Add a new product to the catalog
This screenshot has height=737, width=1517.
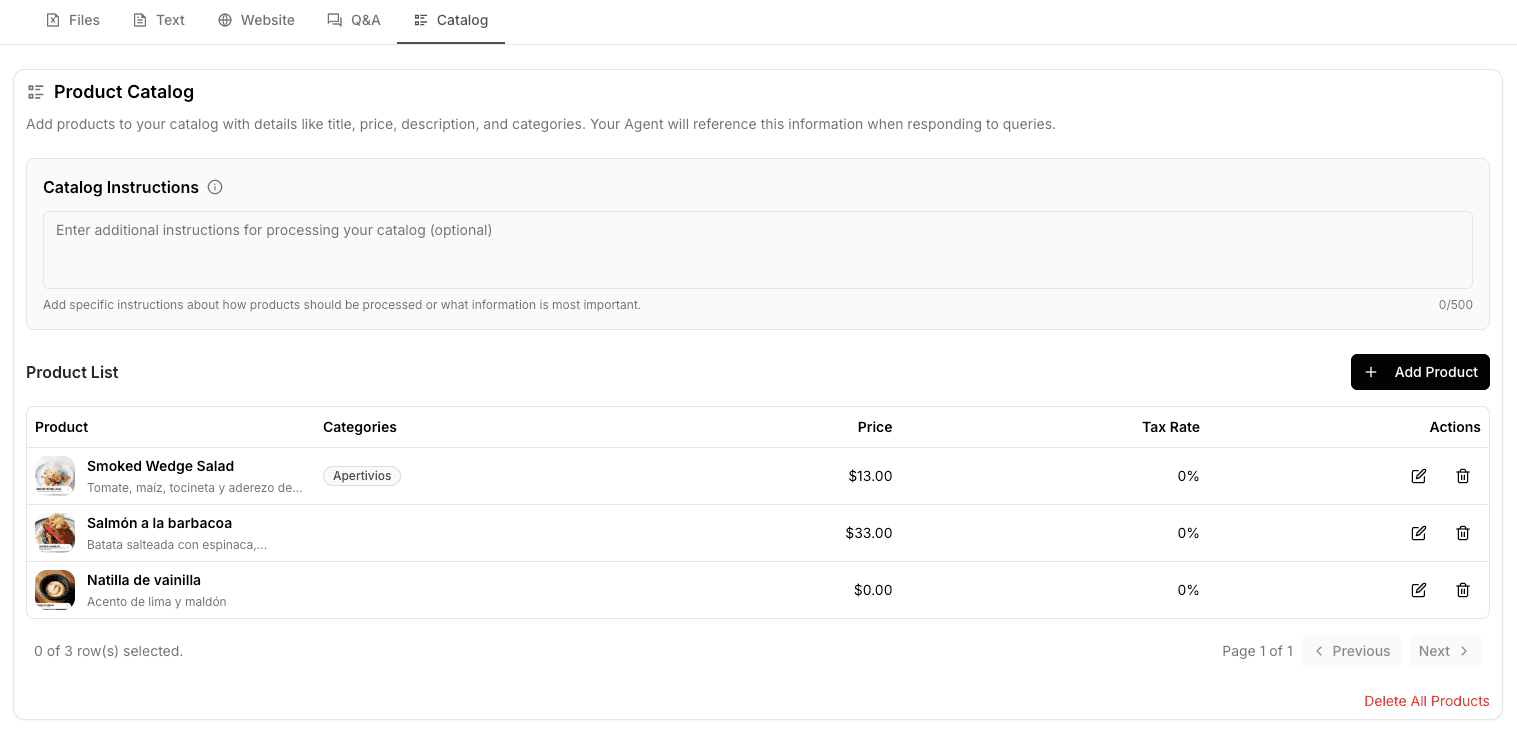point(1420,371)
